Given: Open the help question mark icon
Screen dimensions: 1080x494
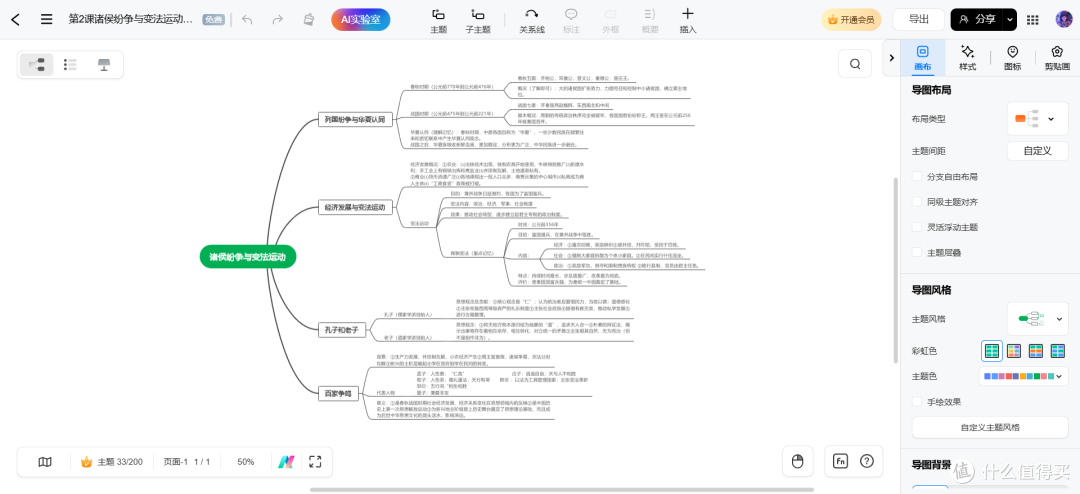Looking at the screenshot, I should point(866,461).
